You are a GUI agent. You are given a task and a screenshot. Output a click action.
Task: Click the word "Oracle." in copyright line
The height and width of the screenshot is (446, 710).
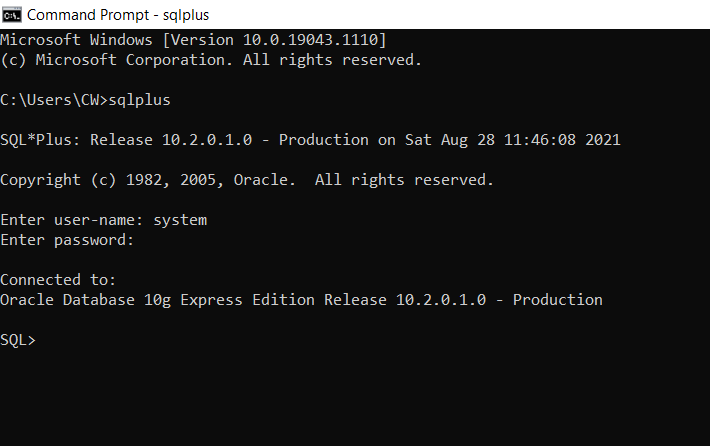pos(265,180)
